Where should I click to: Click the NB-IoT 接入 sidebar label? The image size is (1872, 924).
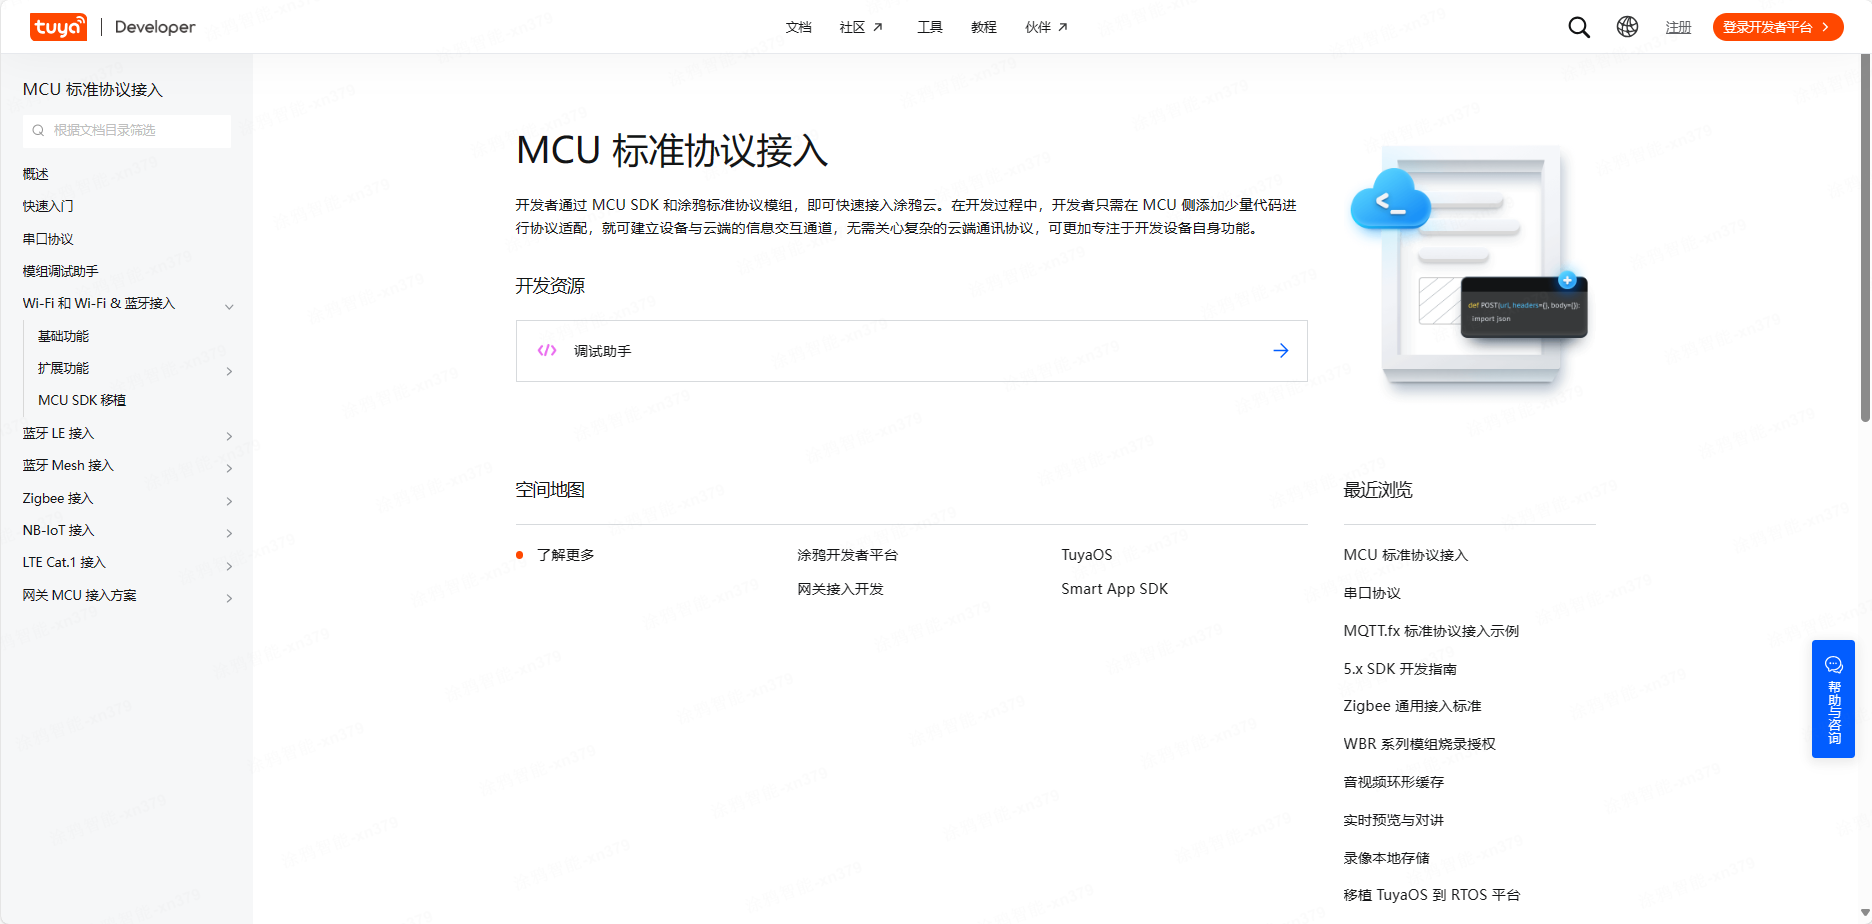(58, 530)
